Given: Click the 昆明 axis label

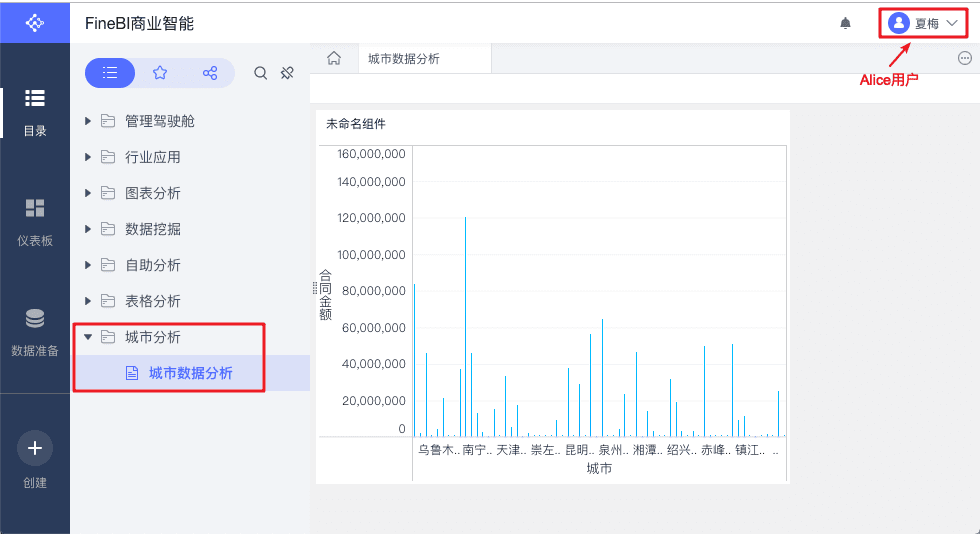Looking at the screenshot, I should coord(579,450).
